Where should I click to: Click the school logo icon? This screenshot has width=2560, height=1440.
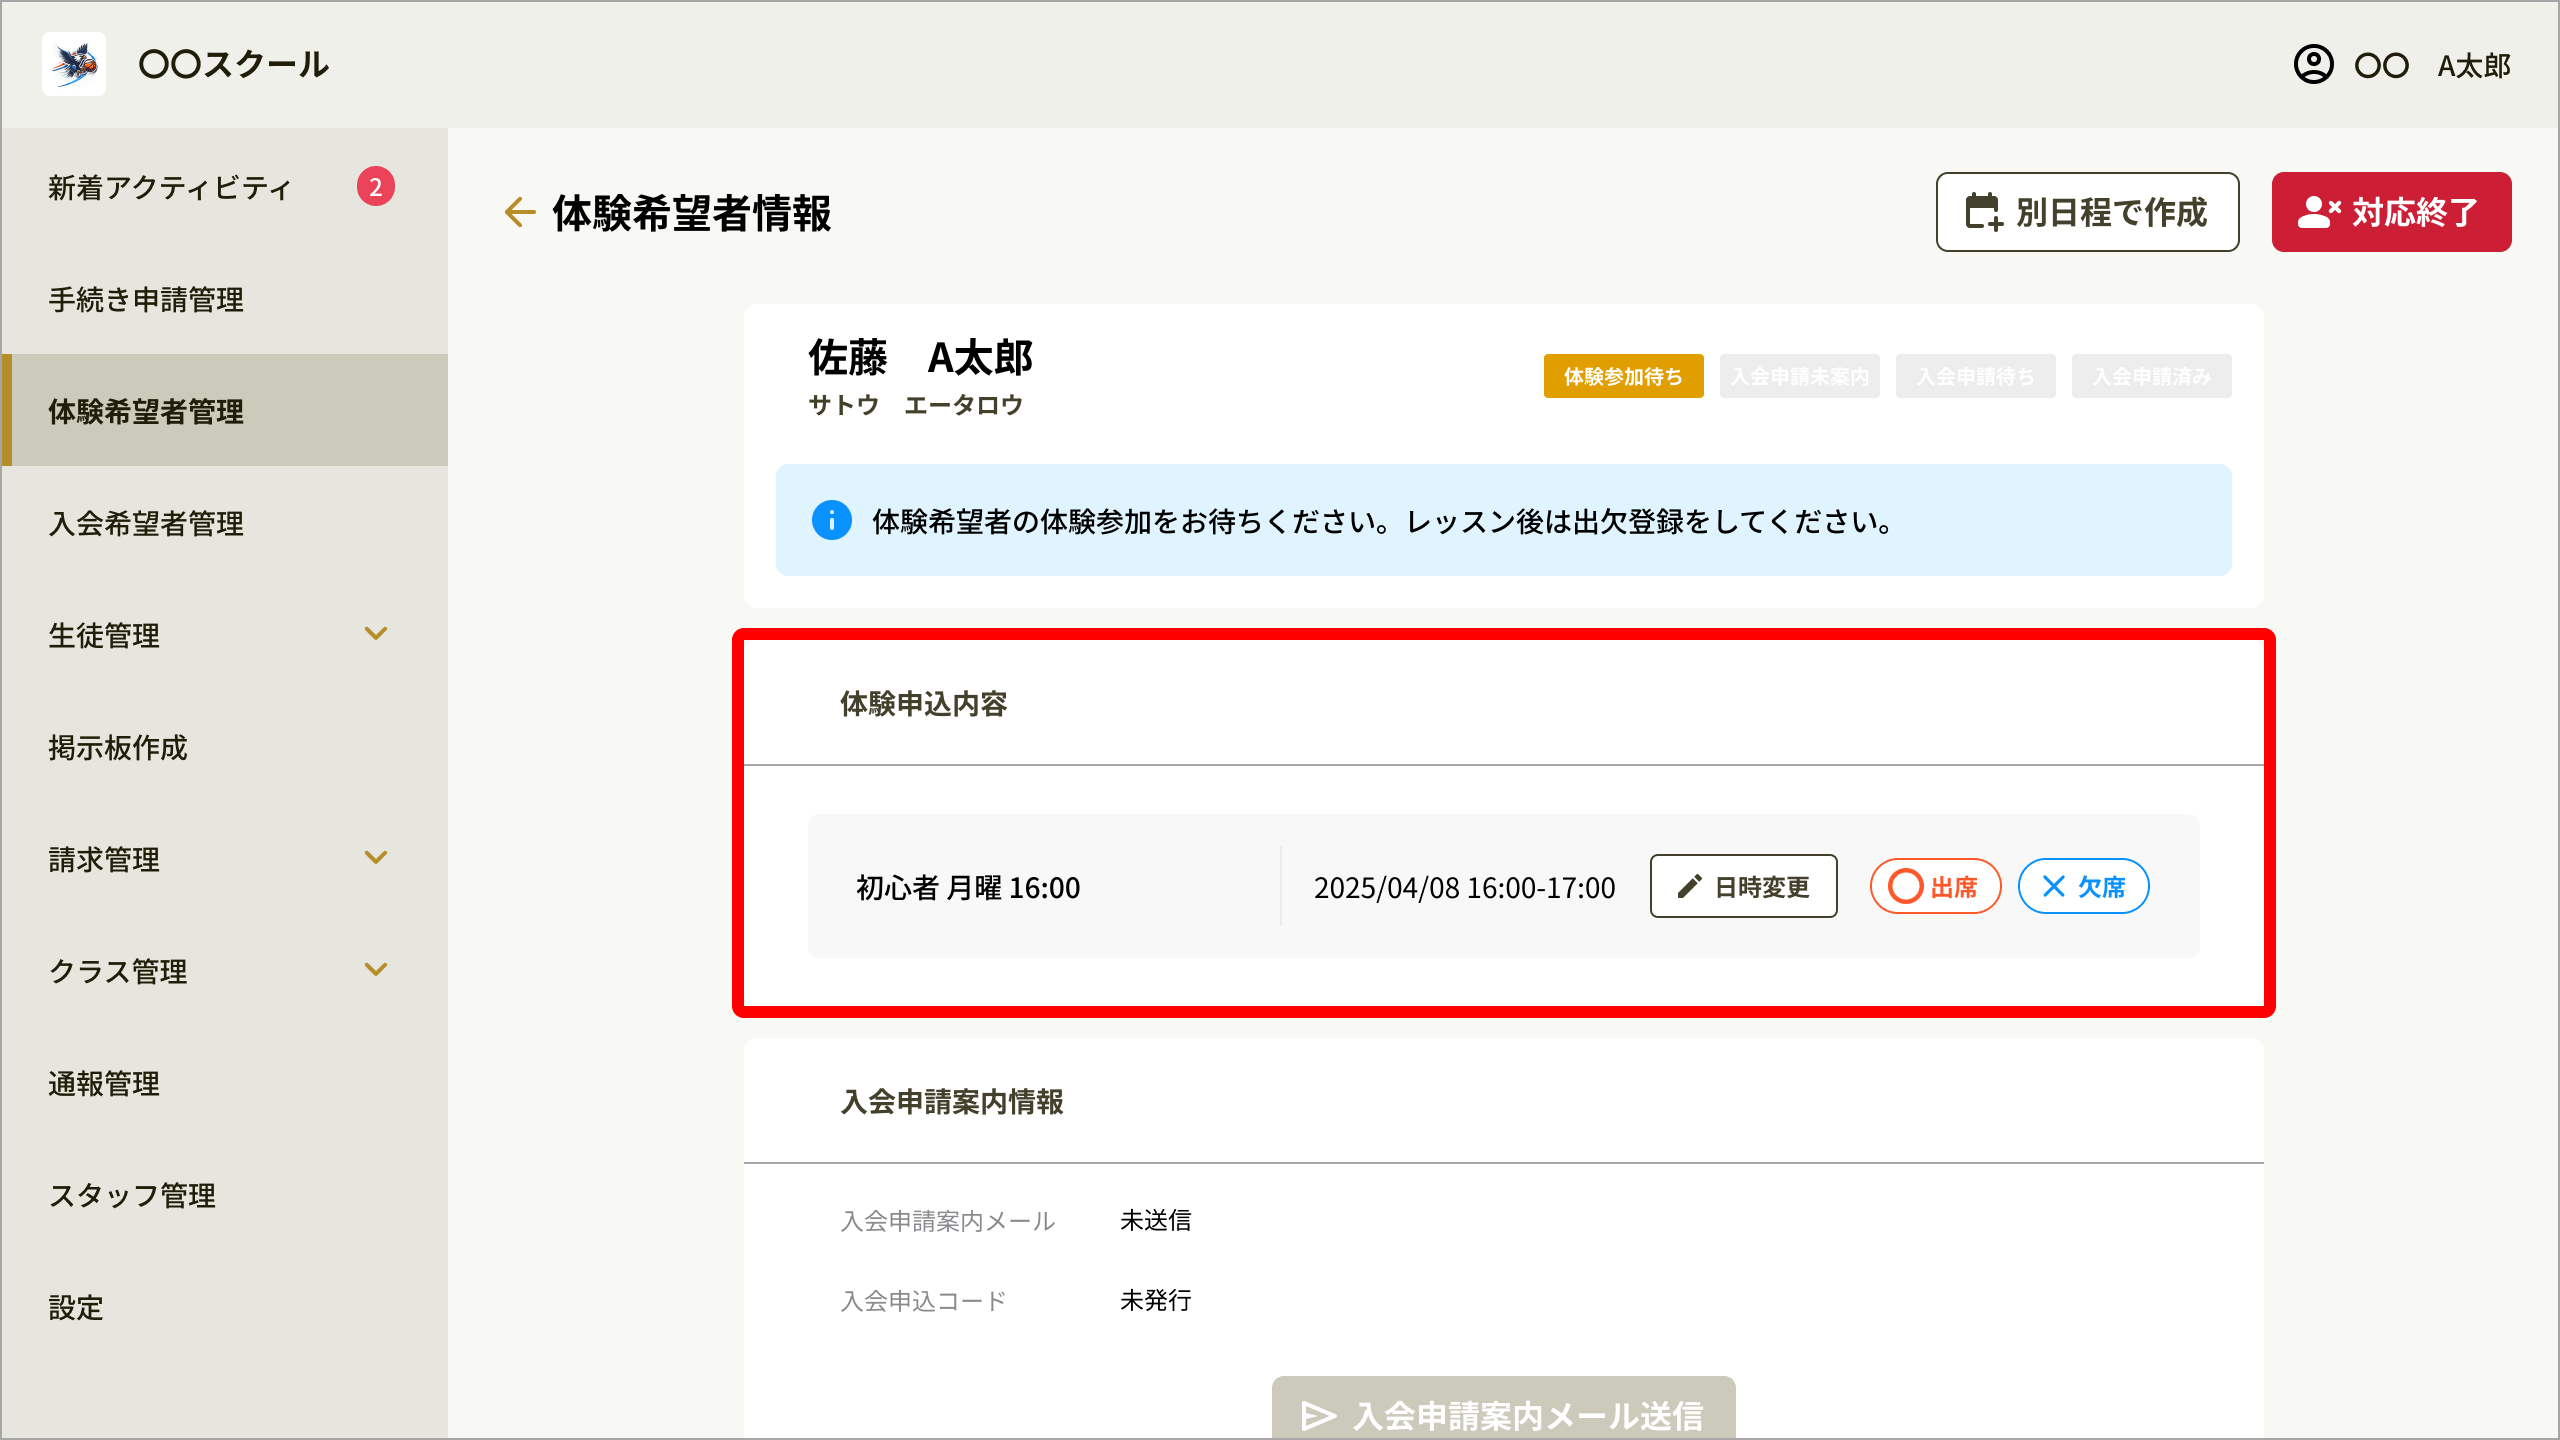coord(74,64)
